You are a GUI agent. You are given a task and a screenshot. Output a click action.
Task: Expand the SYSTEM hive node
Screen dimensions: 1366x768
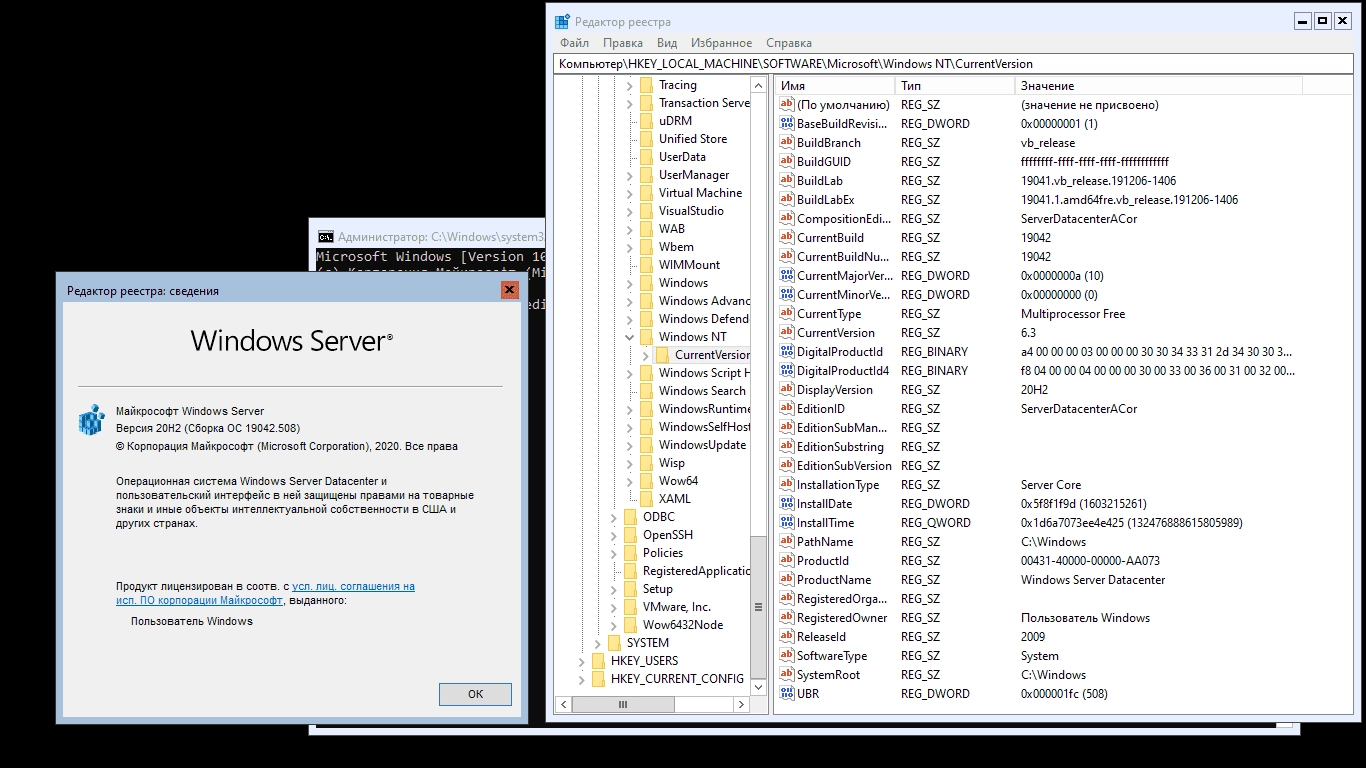tap(597, 643)
